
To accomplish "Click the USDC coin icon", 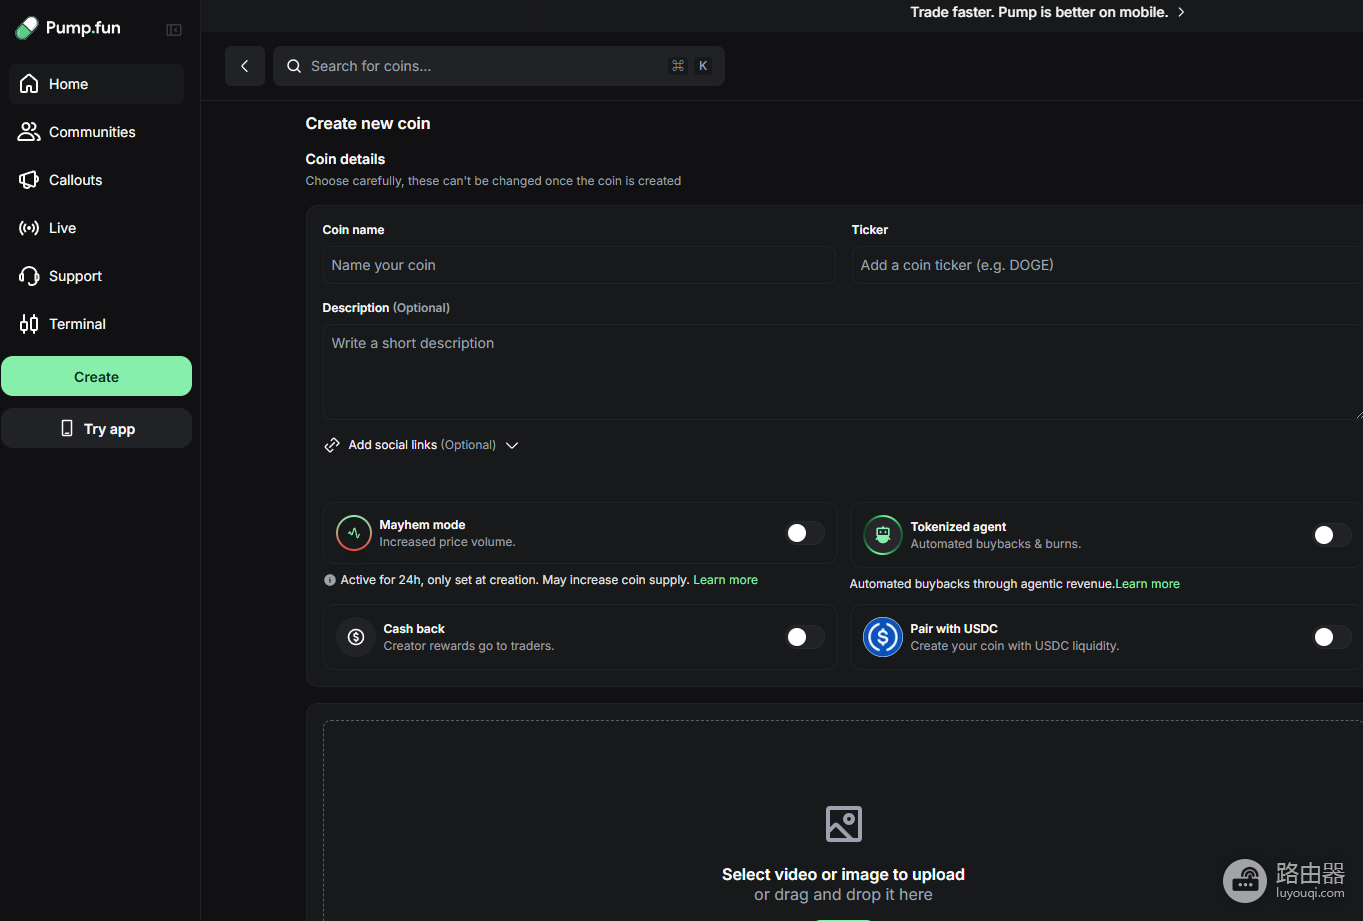I will click(883, 637).
